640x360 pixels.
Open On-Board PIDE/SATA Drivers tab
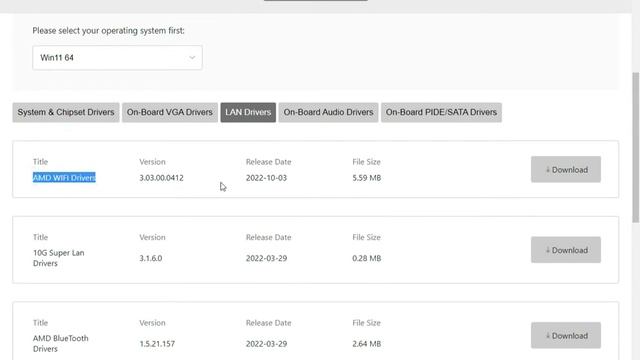pyautogui.click(x=441, y=112)
